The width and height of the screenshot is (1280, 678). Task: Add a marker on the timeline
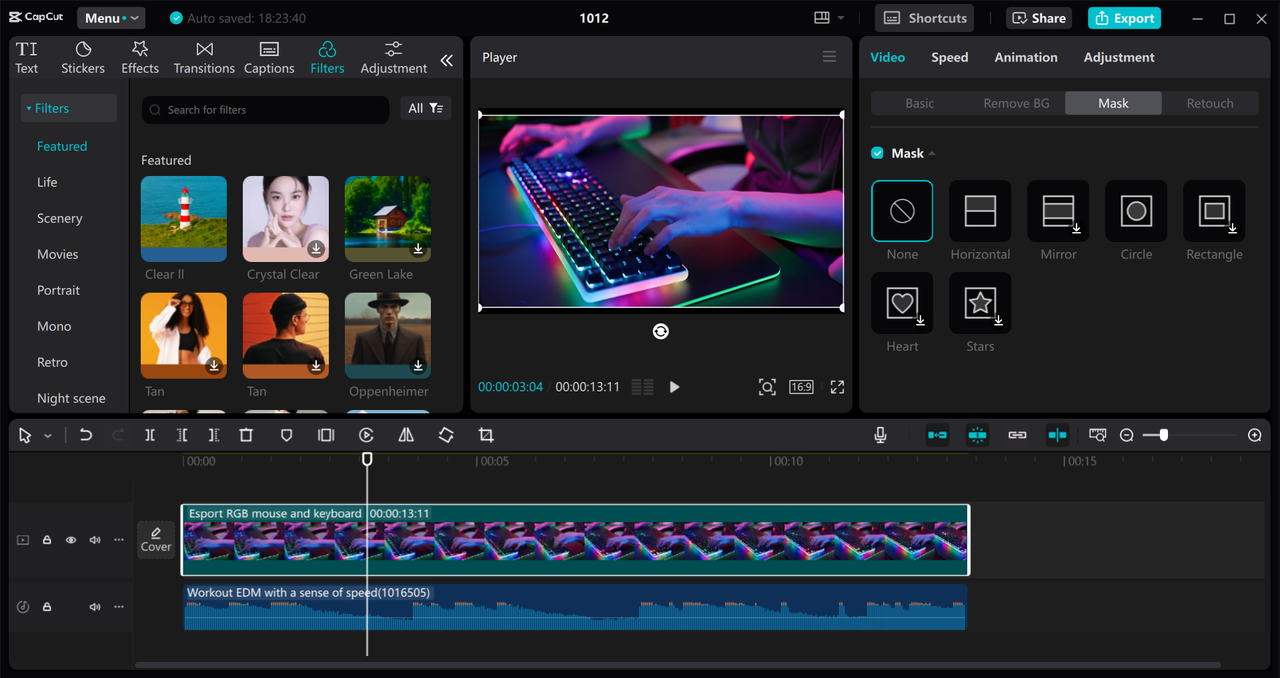click(x=286, y=435)
